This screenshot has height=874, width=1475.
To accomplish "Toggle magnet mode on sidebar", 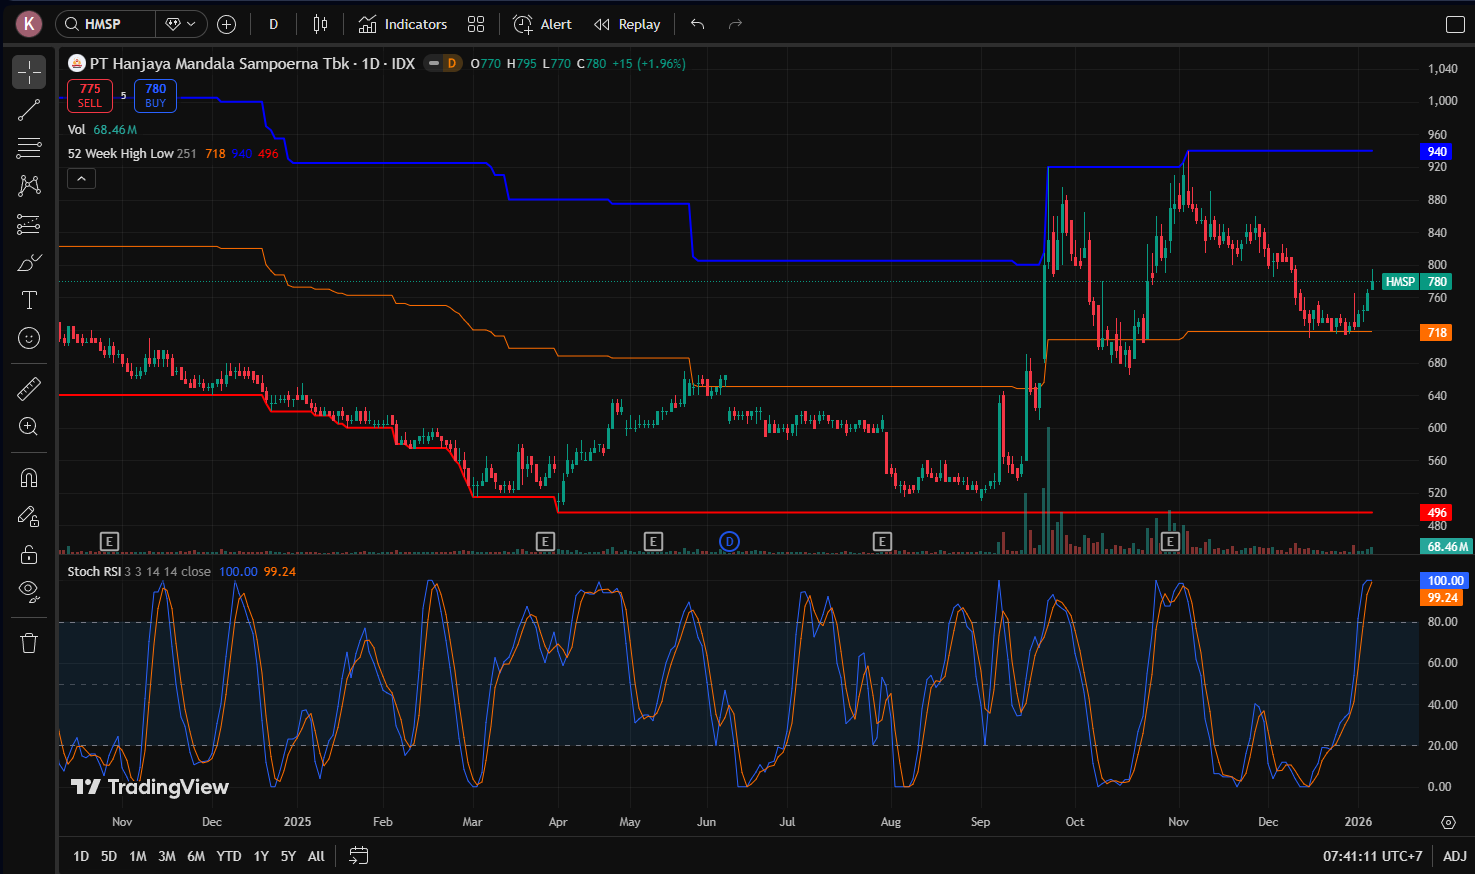I will tap(29, 478).
